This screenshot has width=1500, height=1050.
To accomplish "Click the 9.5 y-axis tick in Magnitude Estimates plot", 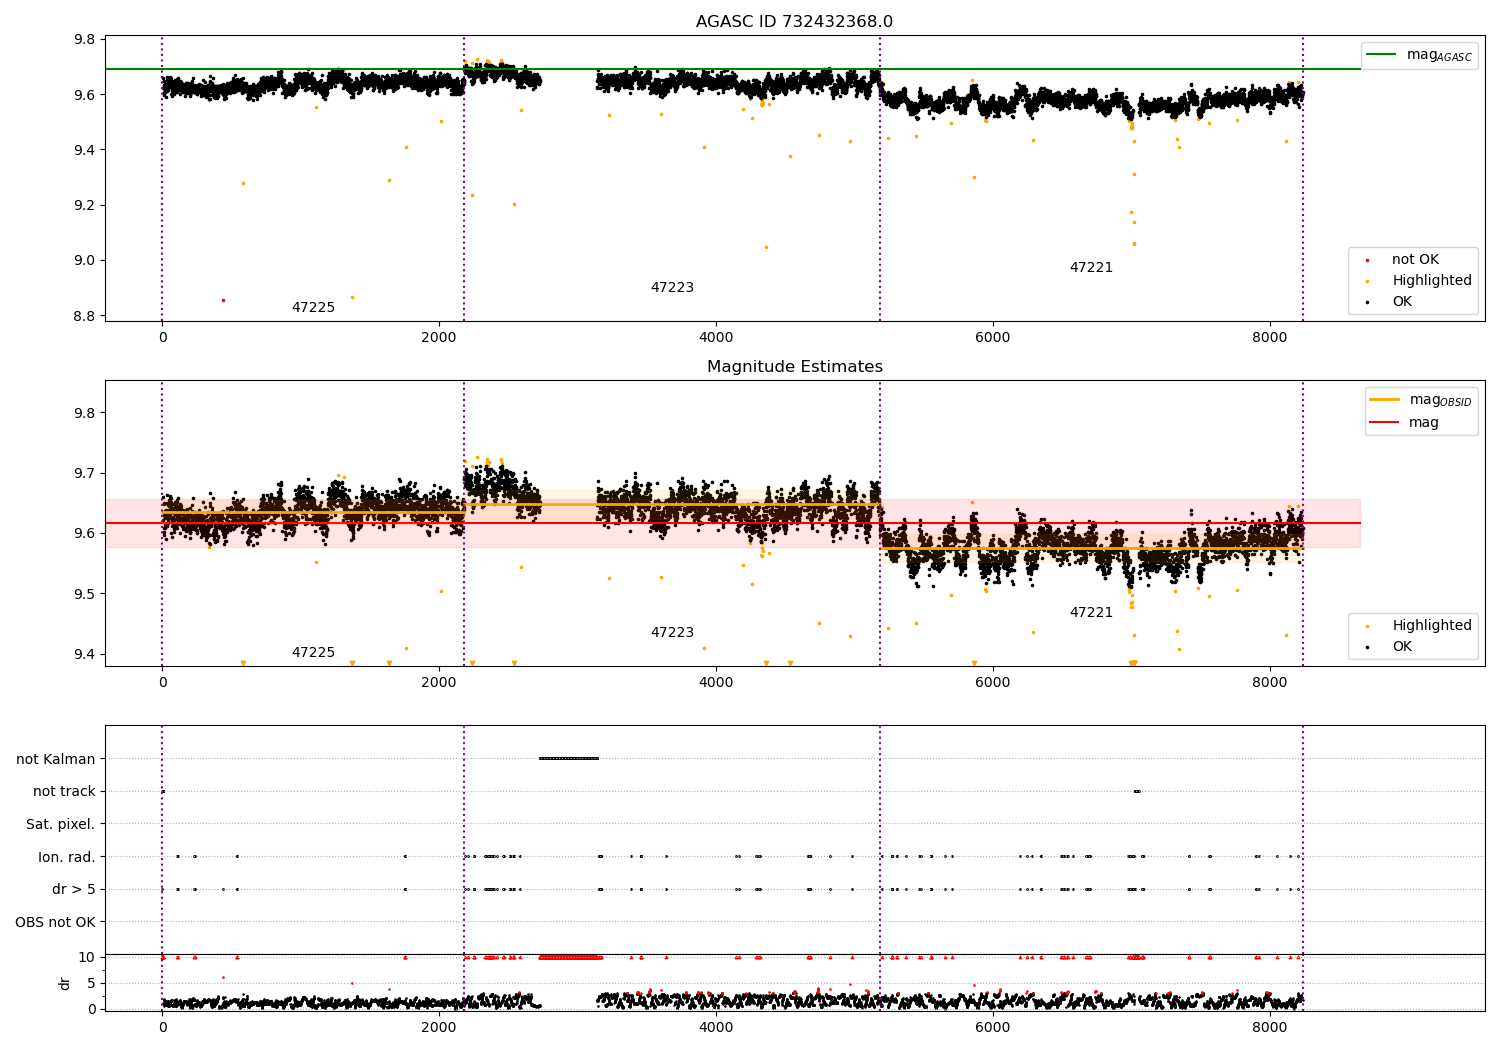I will point(83,594).
